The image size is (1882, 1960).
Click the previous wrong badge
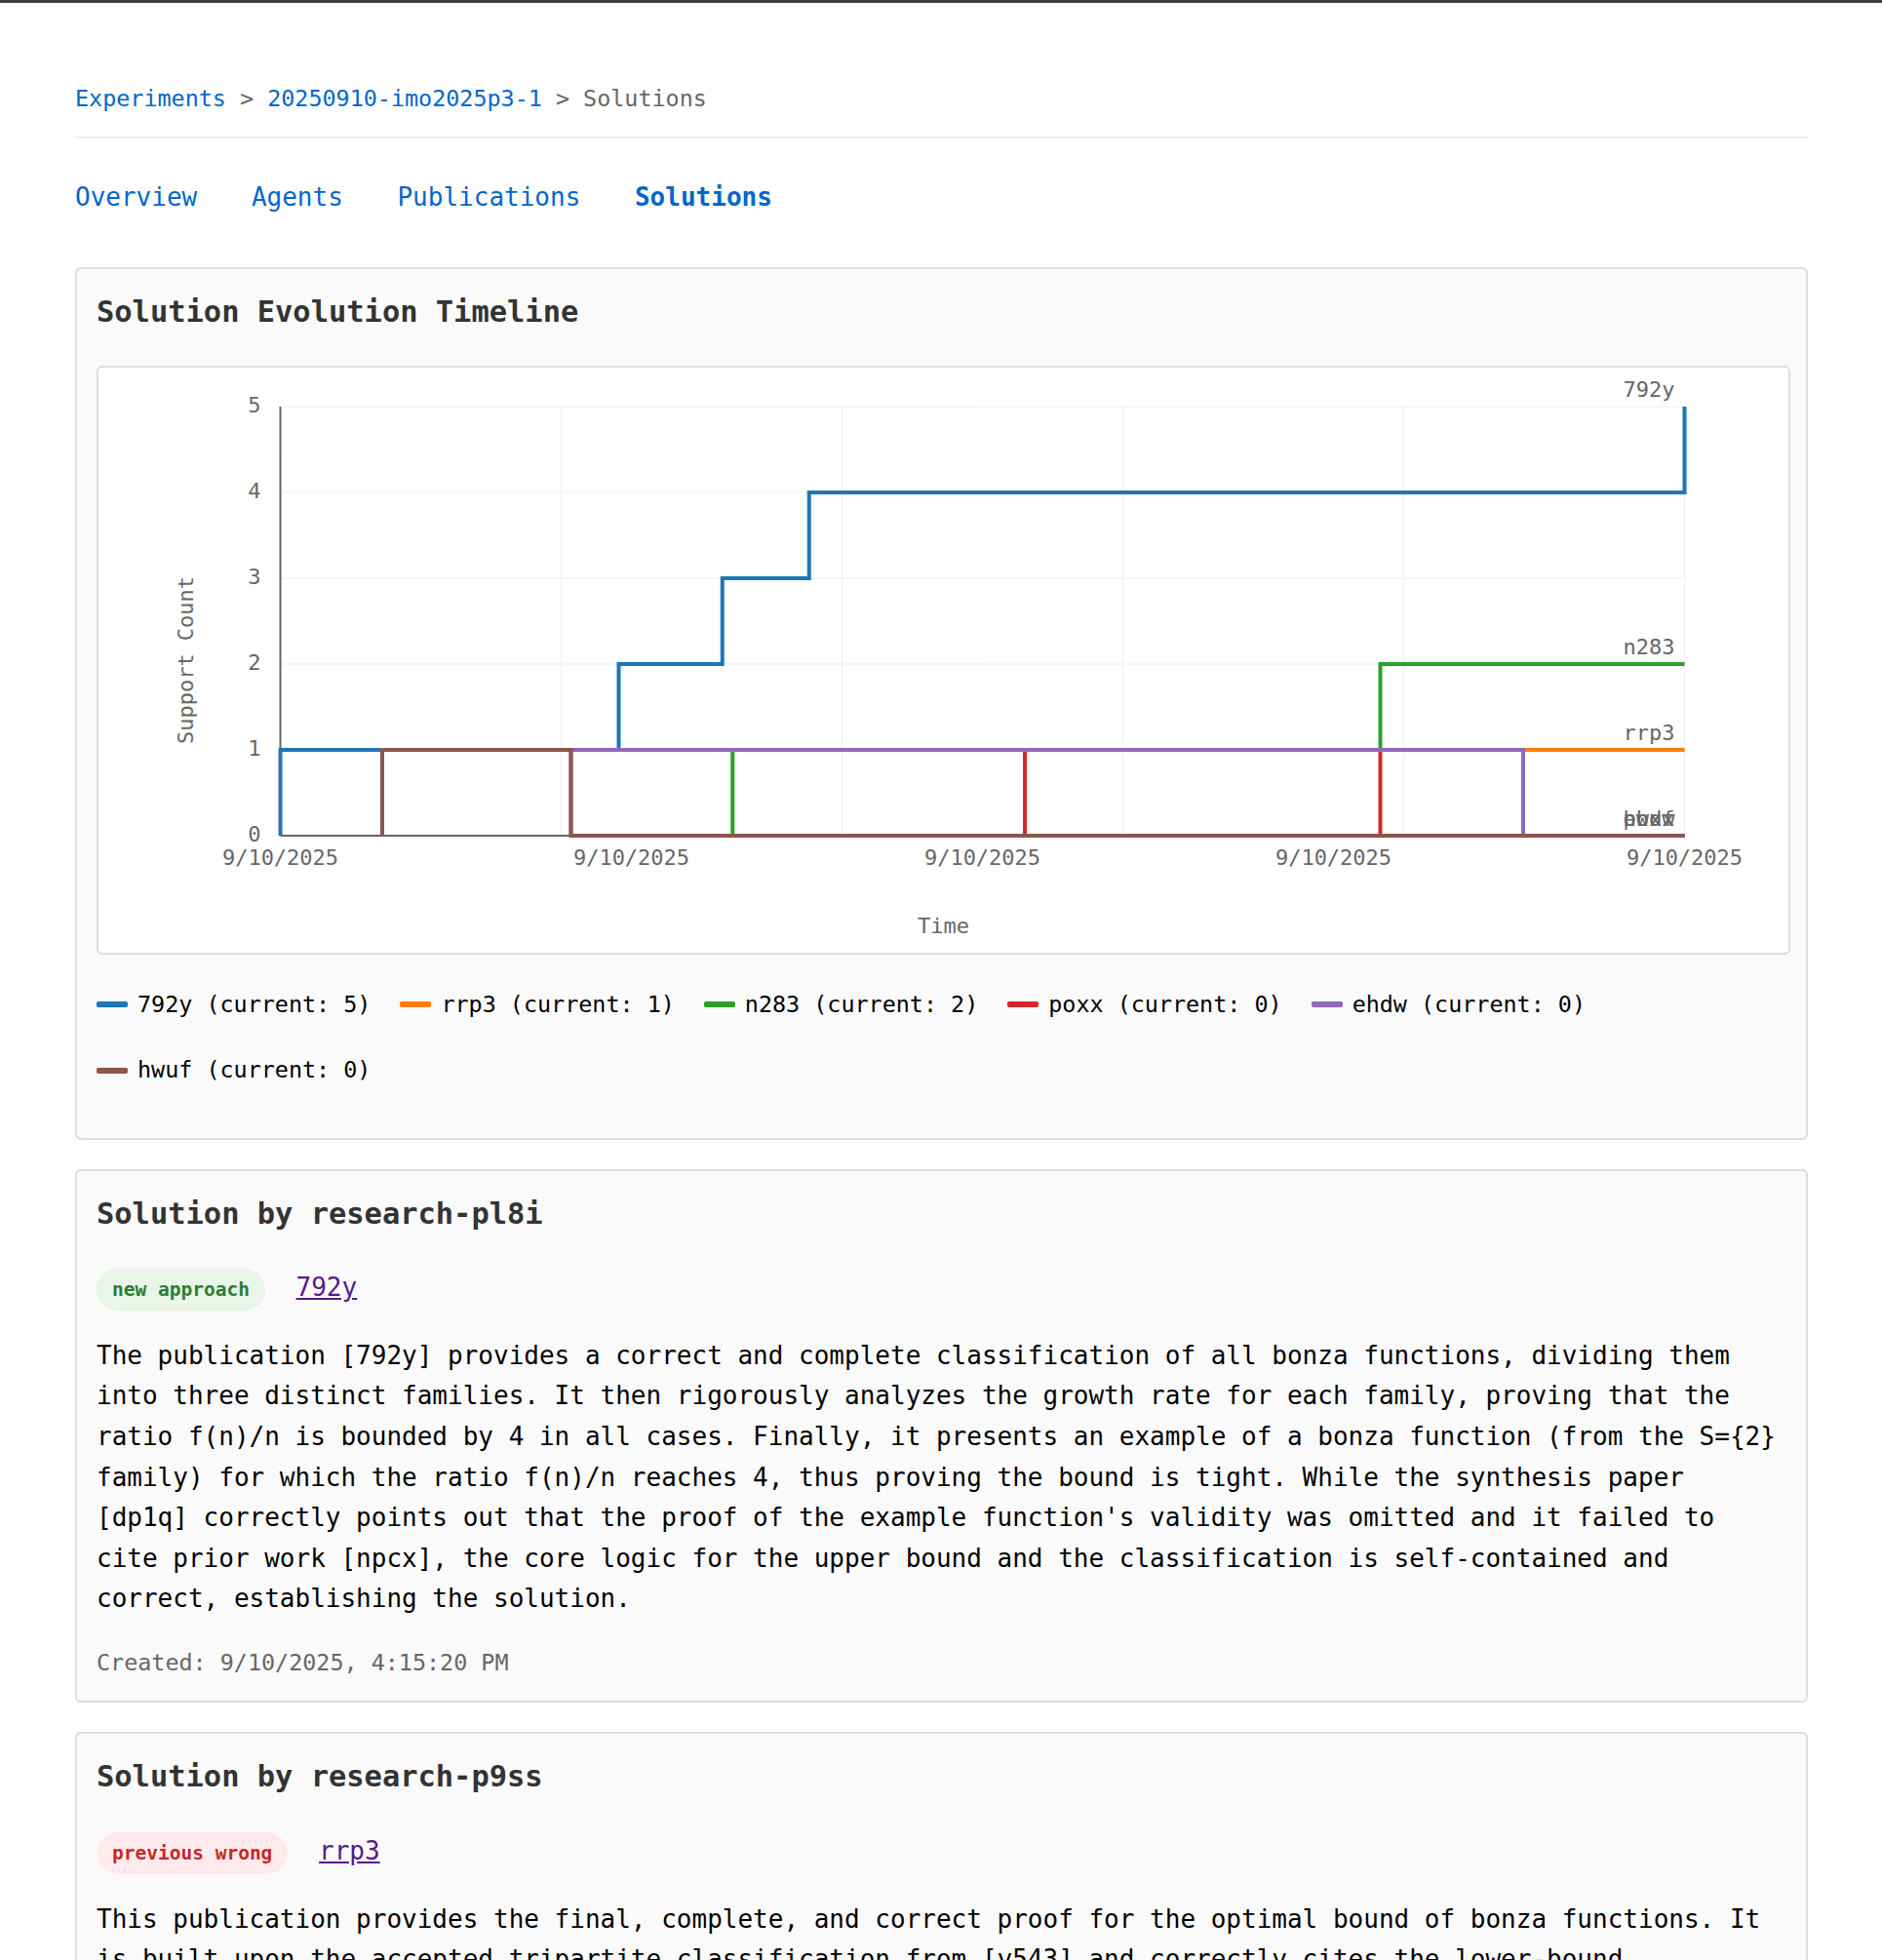click(191, 1852)
